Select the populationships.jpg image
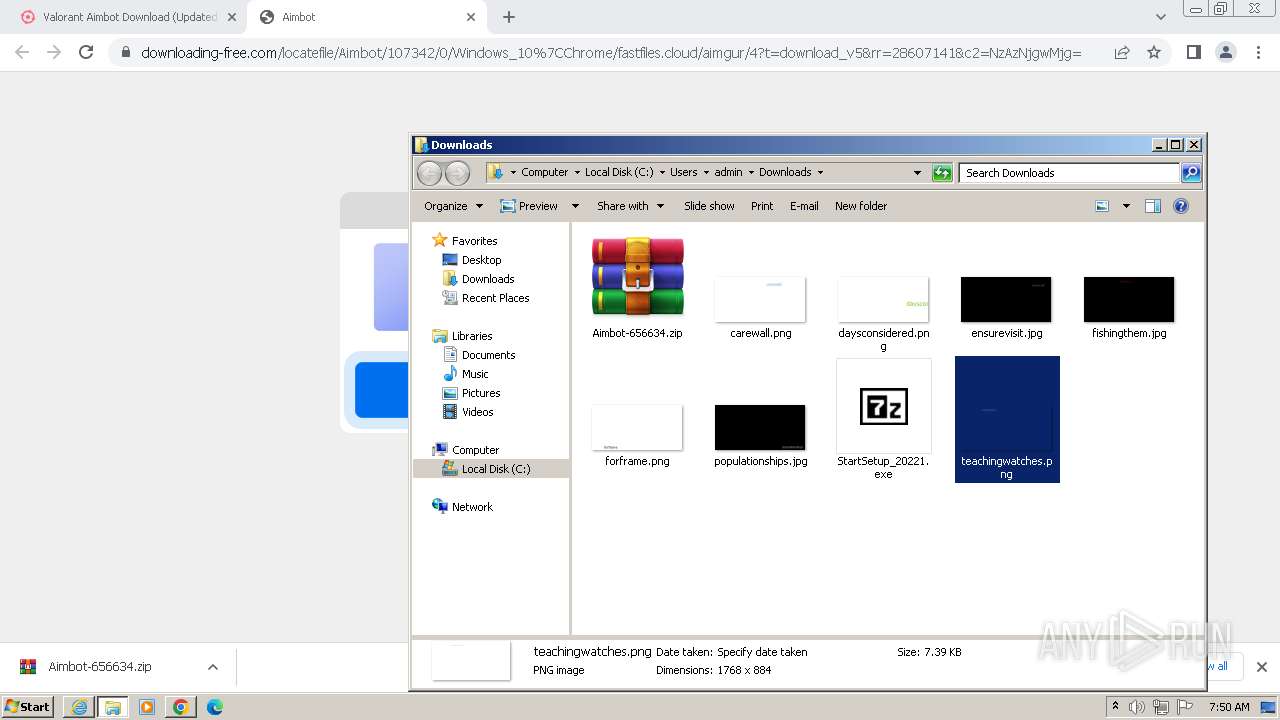Screen dimensions: 1280x720 760,427
